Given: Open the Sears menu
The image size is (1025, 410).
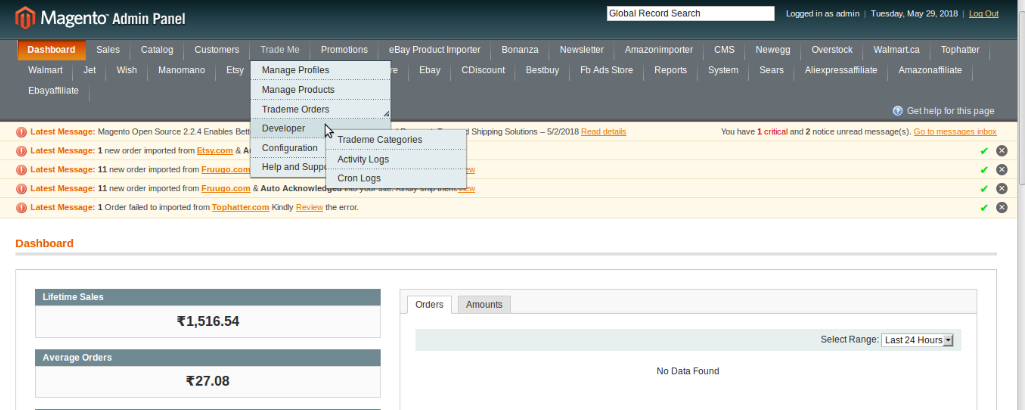Looking at the screenshot, I should 771,70.
